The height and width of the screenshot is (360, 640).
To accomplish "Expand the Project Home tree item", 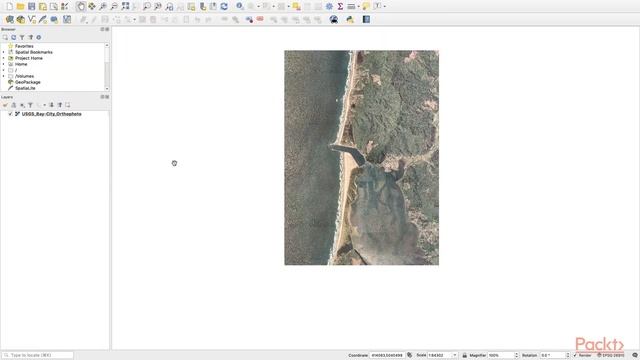I will [x=4, y=58].
